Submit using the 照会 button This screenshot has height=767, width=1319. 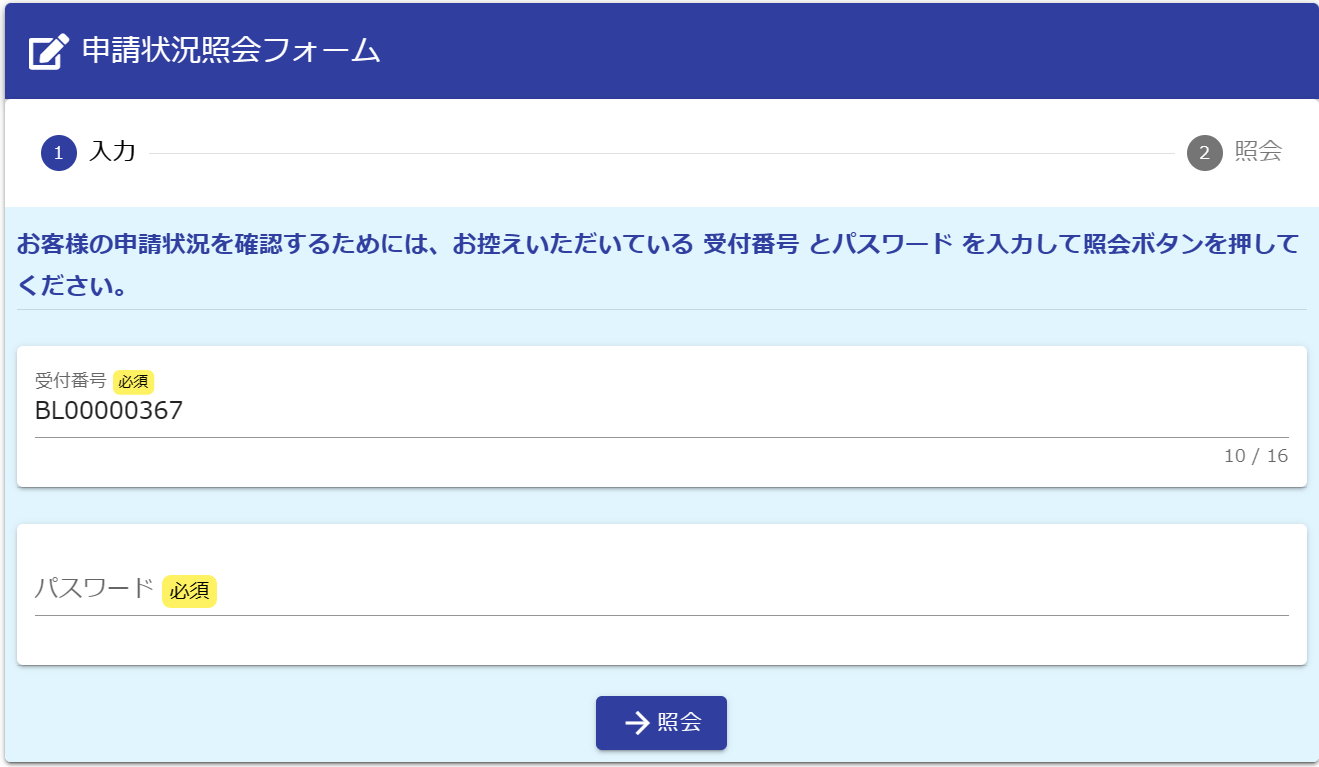click(x=661, y=723)
